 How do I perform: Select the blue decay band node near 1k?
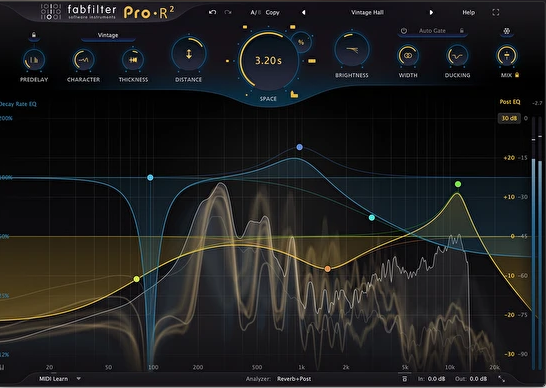299,147
